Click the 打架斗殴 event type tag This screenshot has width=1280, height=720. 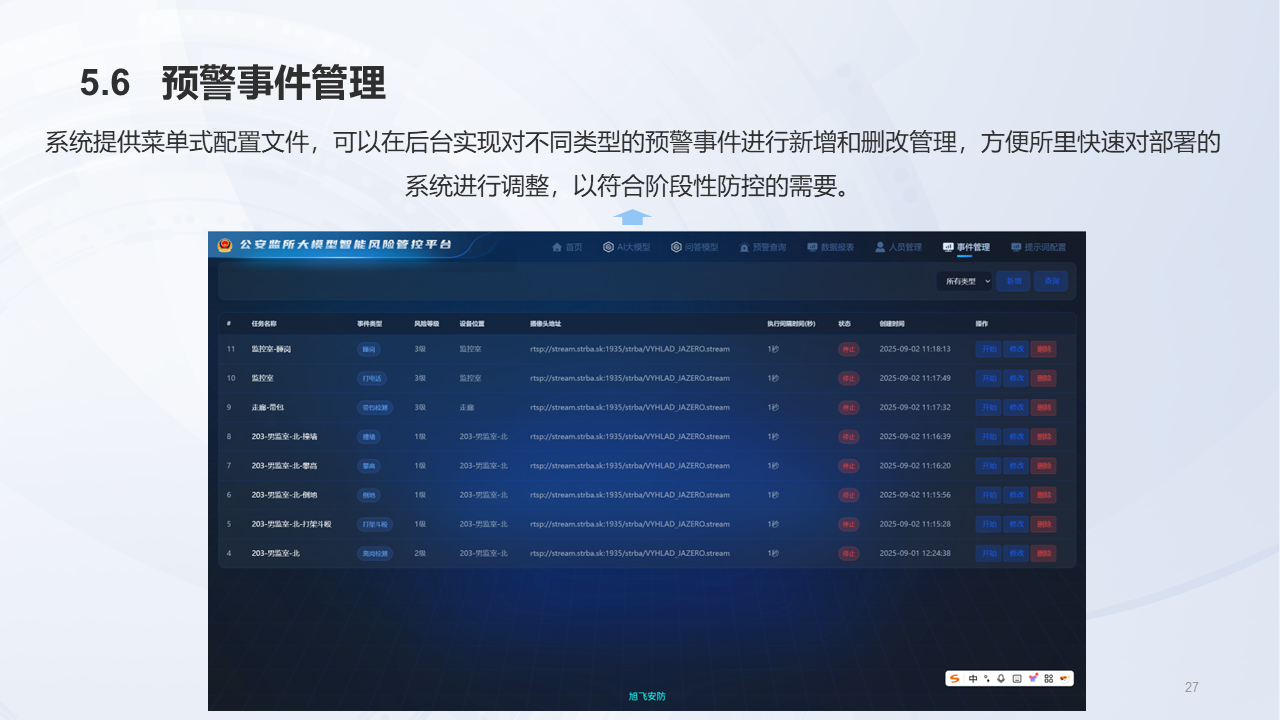click(x=375, y=524)
